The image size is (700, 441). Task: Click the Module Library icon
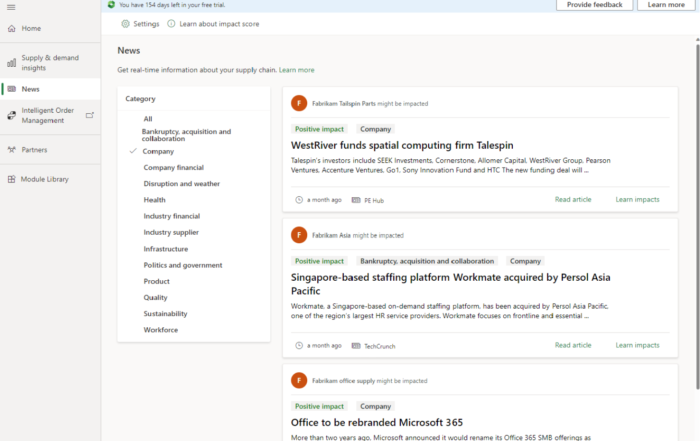click(x=12, y=179)
